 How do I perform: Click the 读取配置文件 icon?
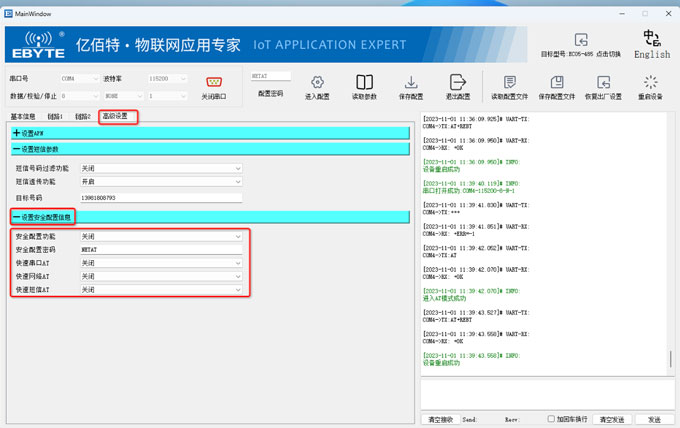coord(510,82)
